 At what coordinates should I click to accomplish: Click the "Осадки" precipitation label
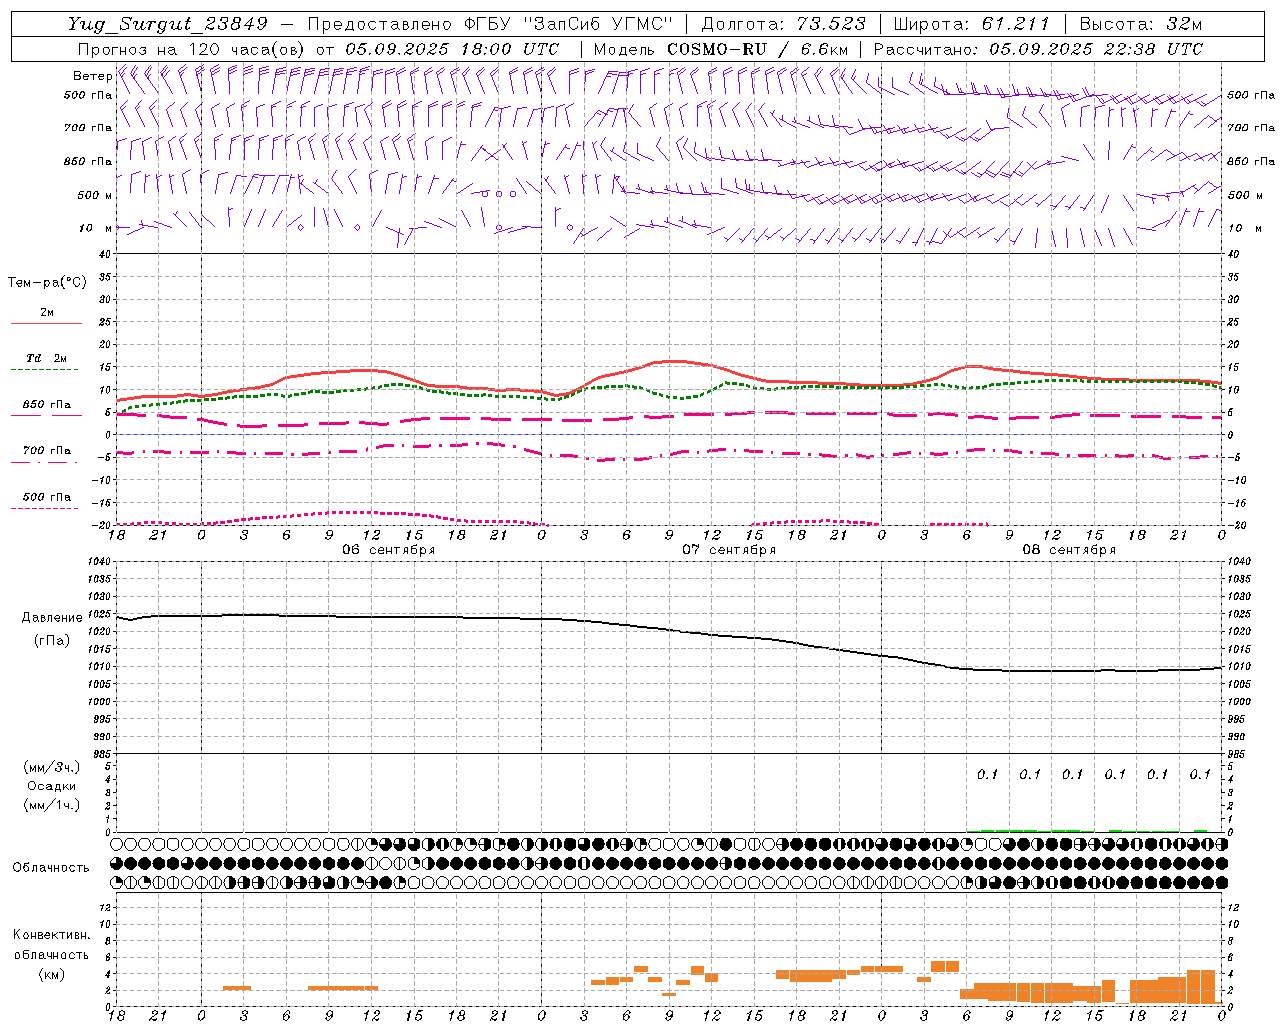coord(52,786)
